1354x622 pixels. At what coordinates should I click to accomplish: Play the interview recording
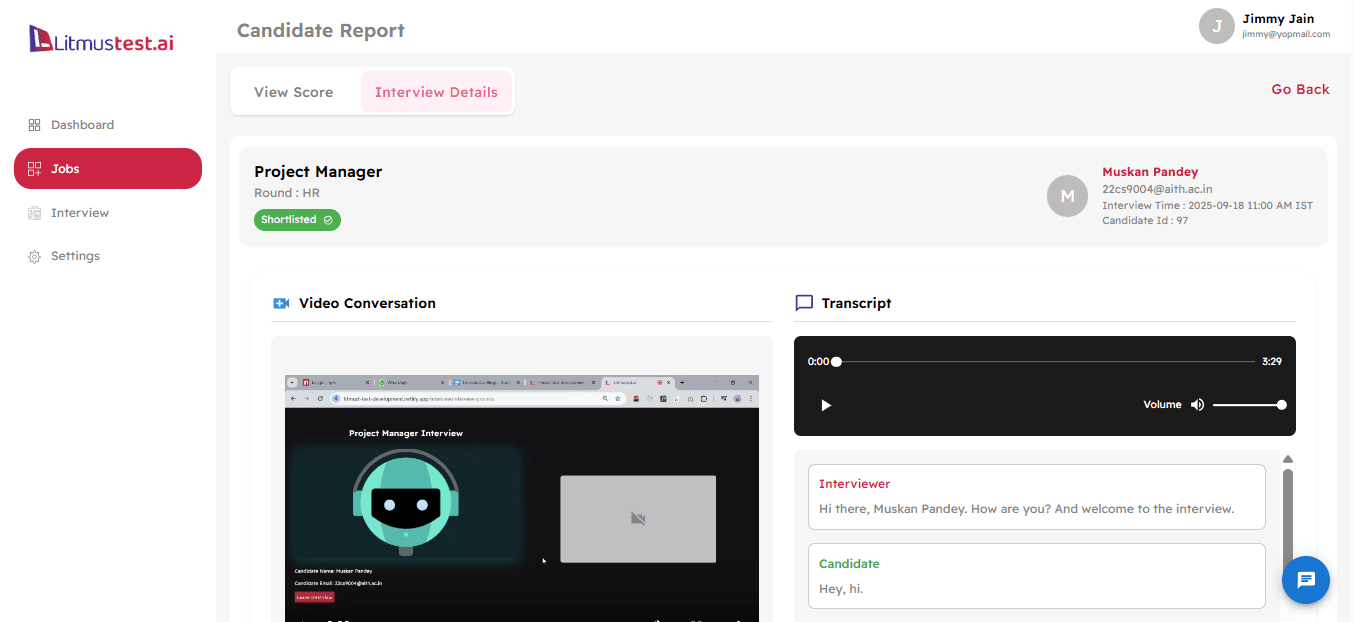coord(825,405)
